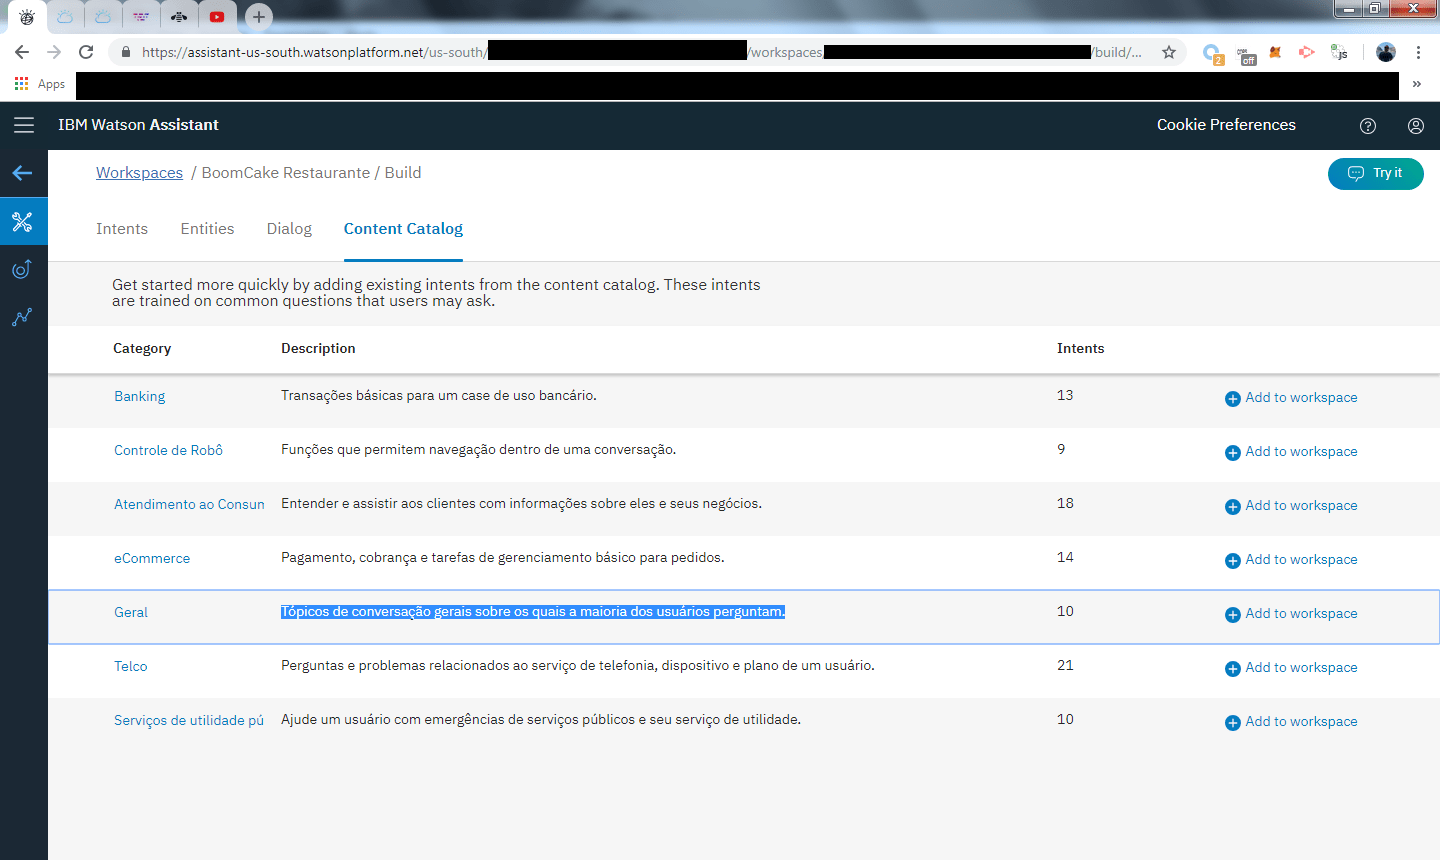
Task: Go to the Workspaces breadcrumb link
Action: coord(139,173)
